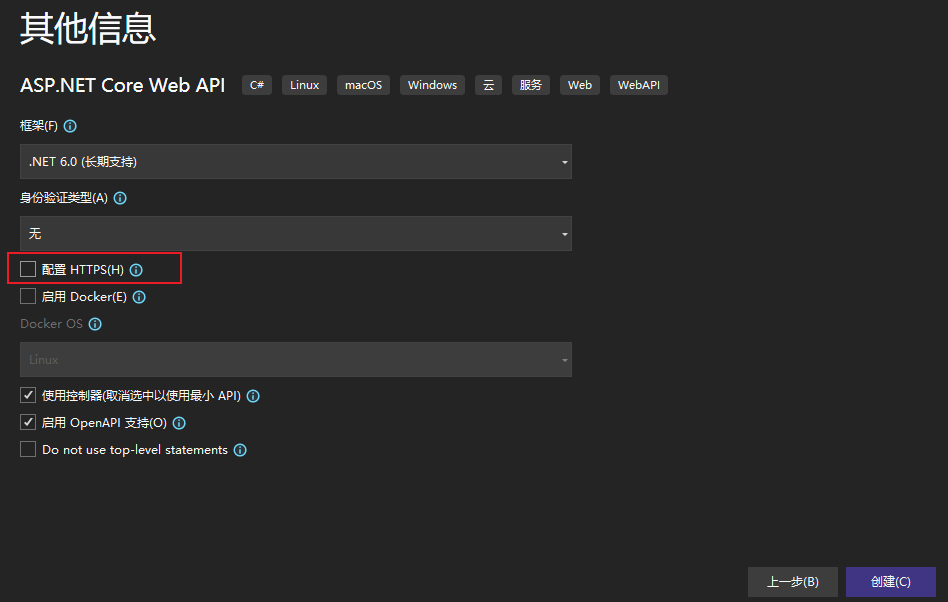Show info for 启用 OpenAPI 支持(O)
The width and height of the screenshot is (948, 602).
tap(179, 423)
